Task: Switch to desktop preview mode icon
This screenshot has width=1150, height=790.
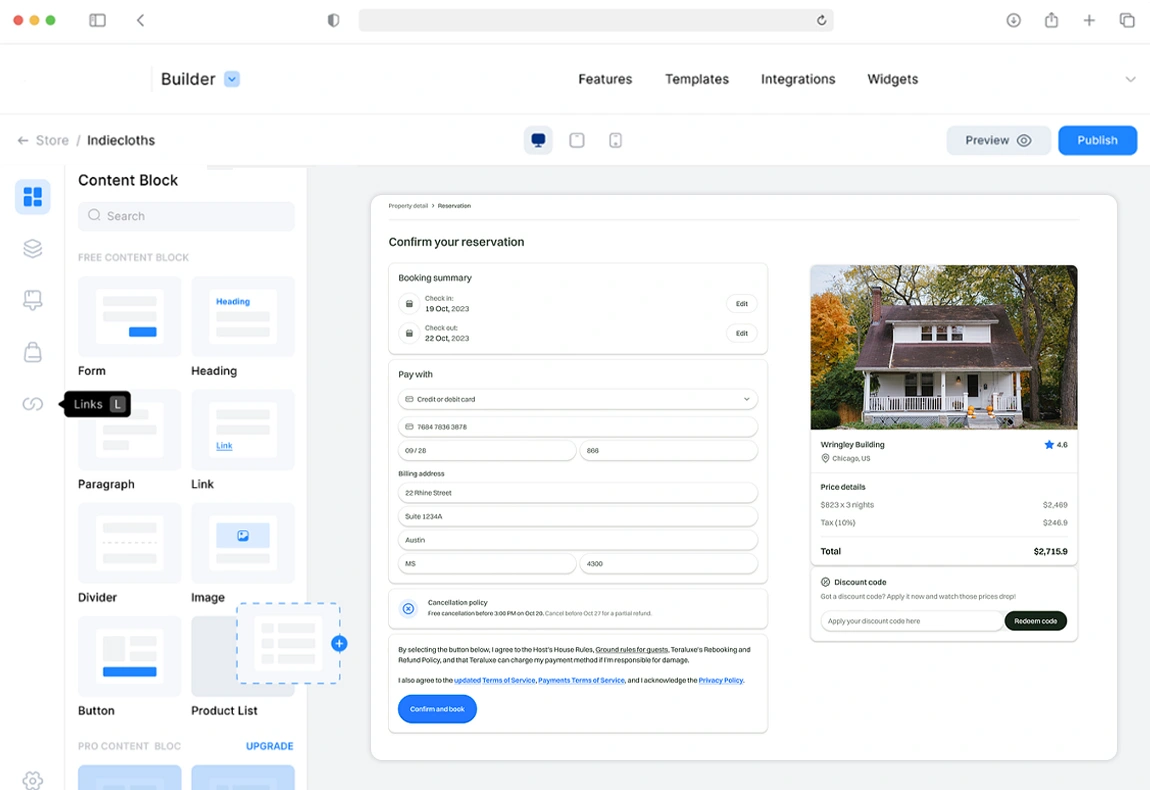Action: coord(537,140)
